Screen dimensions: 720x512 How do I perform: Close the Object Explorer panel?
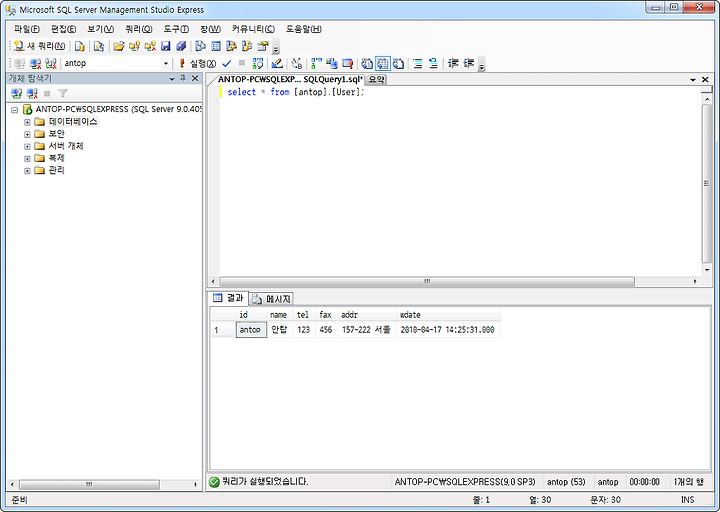(x=195, y=79)
